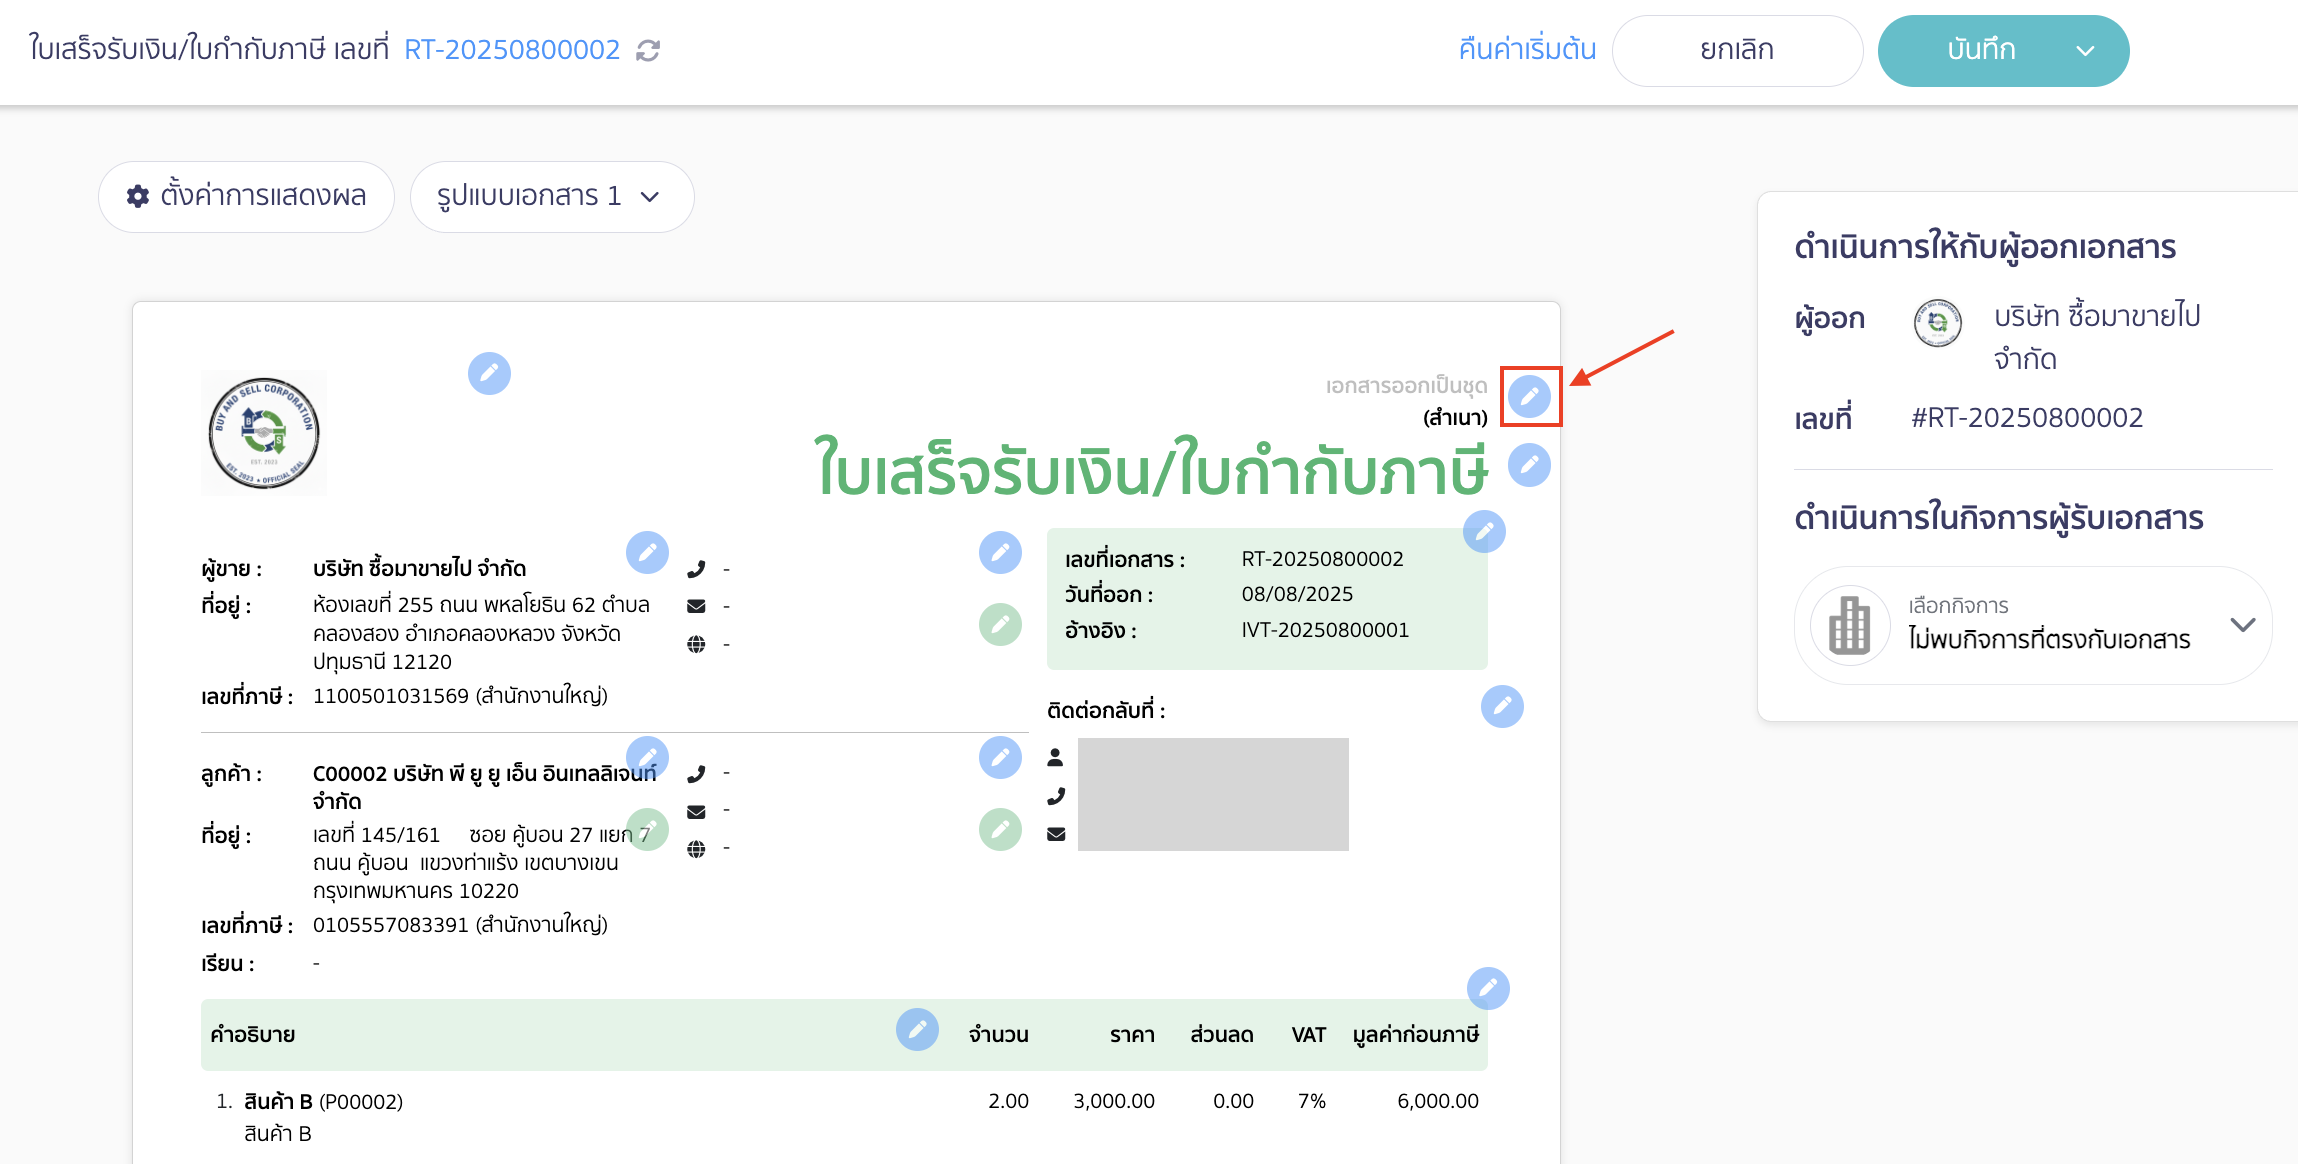Edit company logo with pencil above the seal
This screenshot has height=1164, width=2298.
[x=489, y=373]
